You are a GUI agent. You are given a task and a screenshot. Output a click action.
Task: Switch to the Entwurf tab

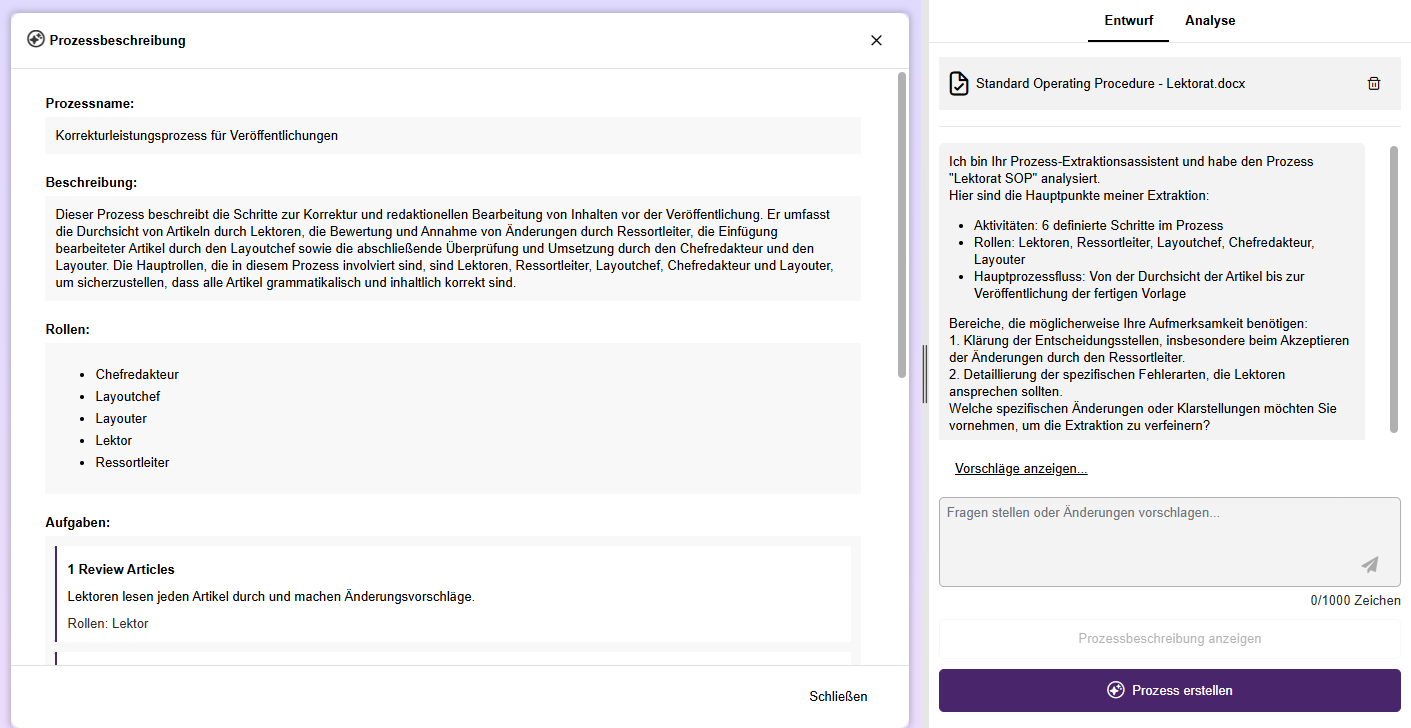[x=1128, y=21]
